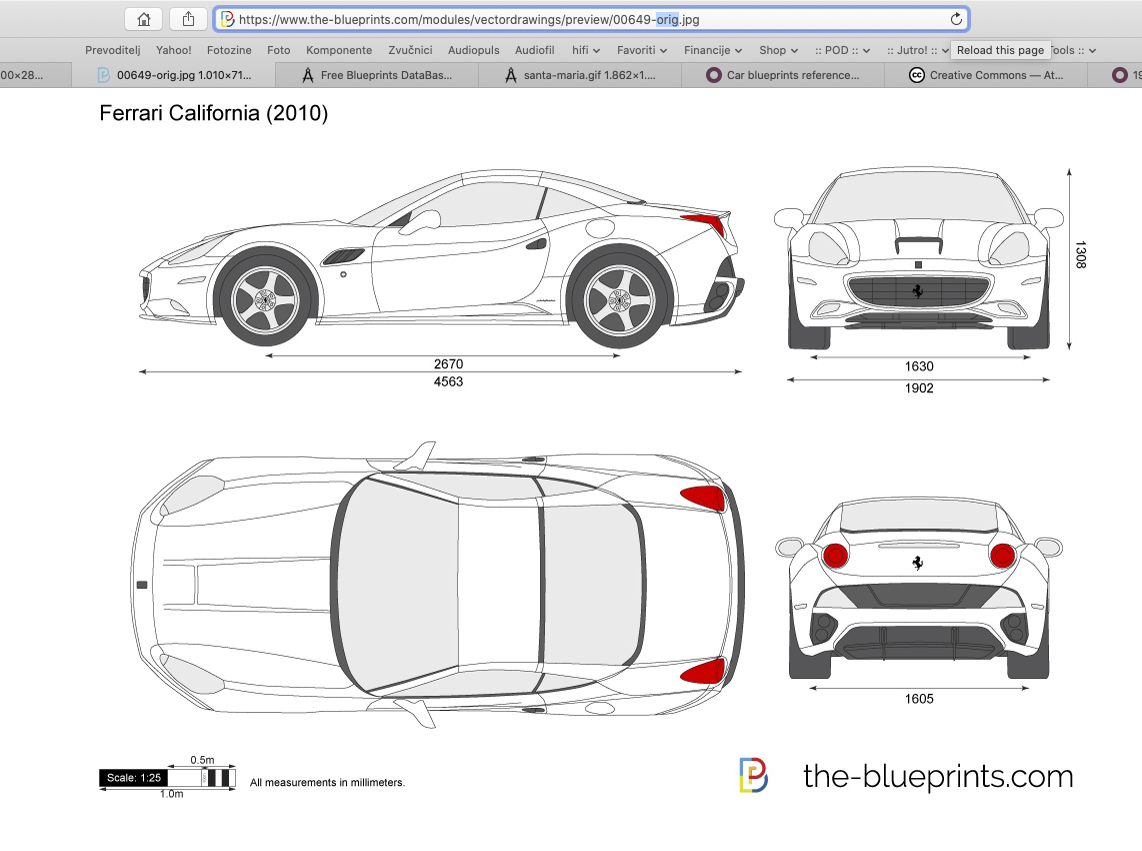Click the Car blueprints tab's purple ring icon
The width and height of the screenshot is (1142, 851).
tap(714, 75)
